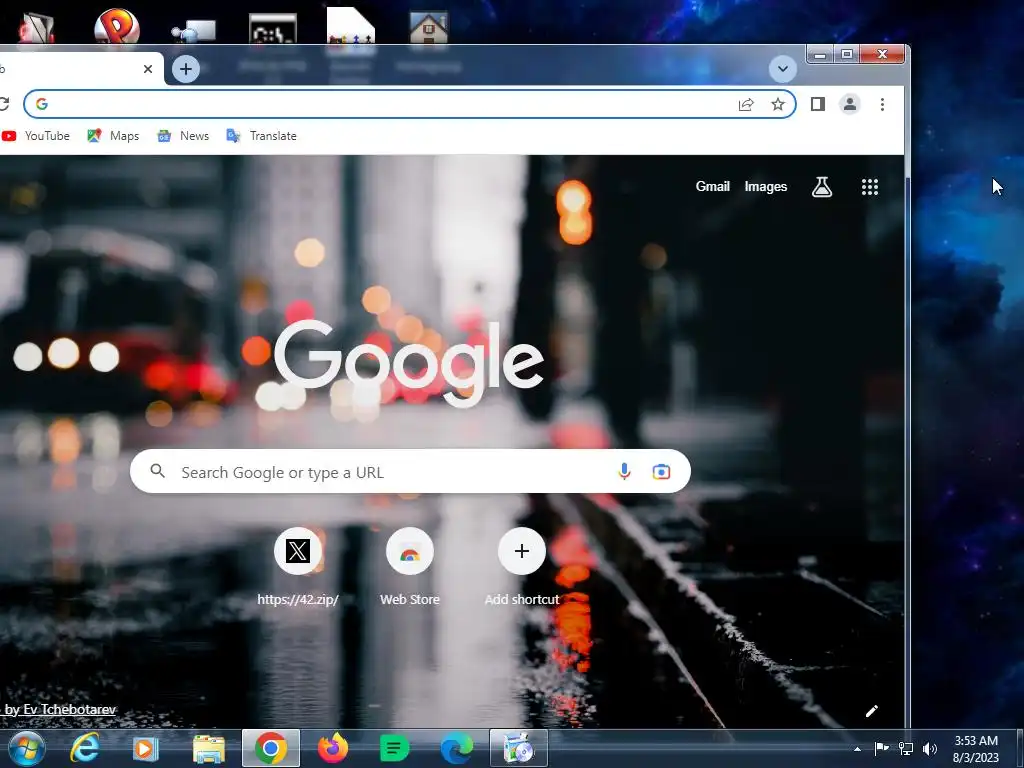Launch Microsoft Edge from taskbar
The width and height of the screenshot is (1024, 768).
tap(456, 748)
